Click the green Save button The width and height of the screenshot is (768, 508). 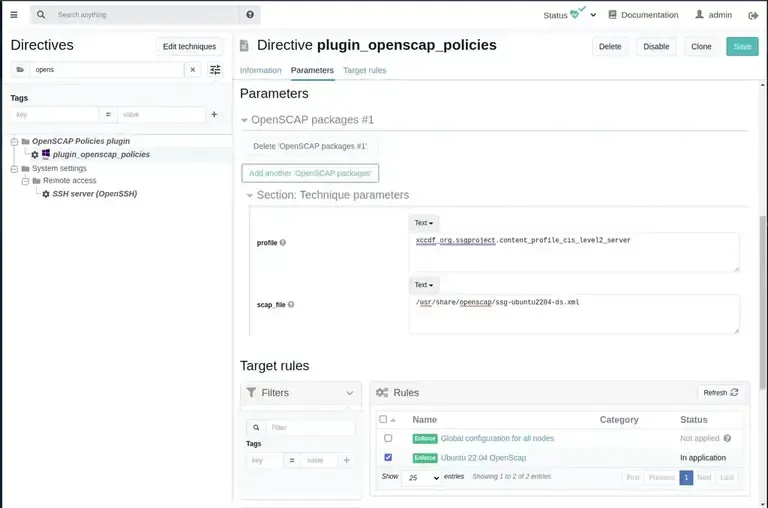[x=742, y=46]
